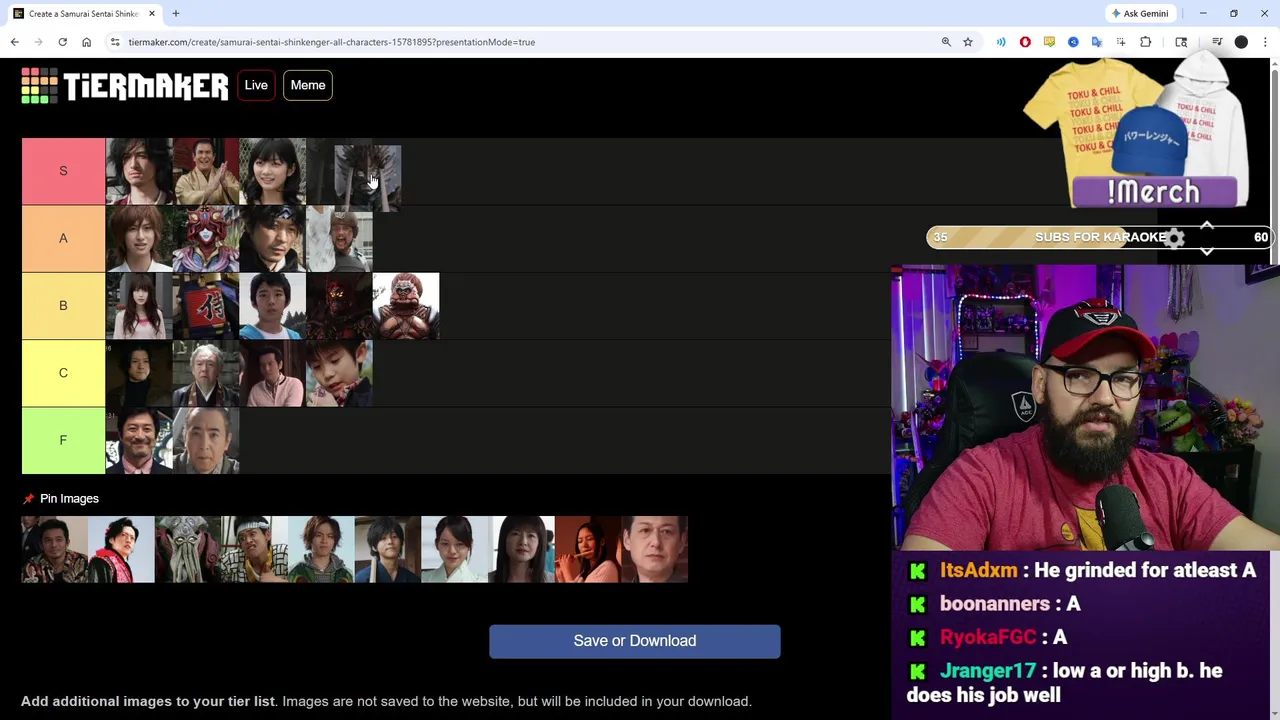Image resolution: width=1280 pixels, height=720 pixels.
Task: Click the screen capture selection extension icon
Action: [x=1121, y=42]
